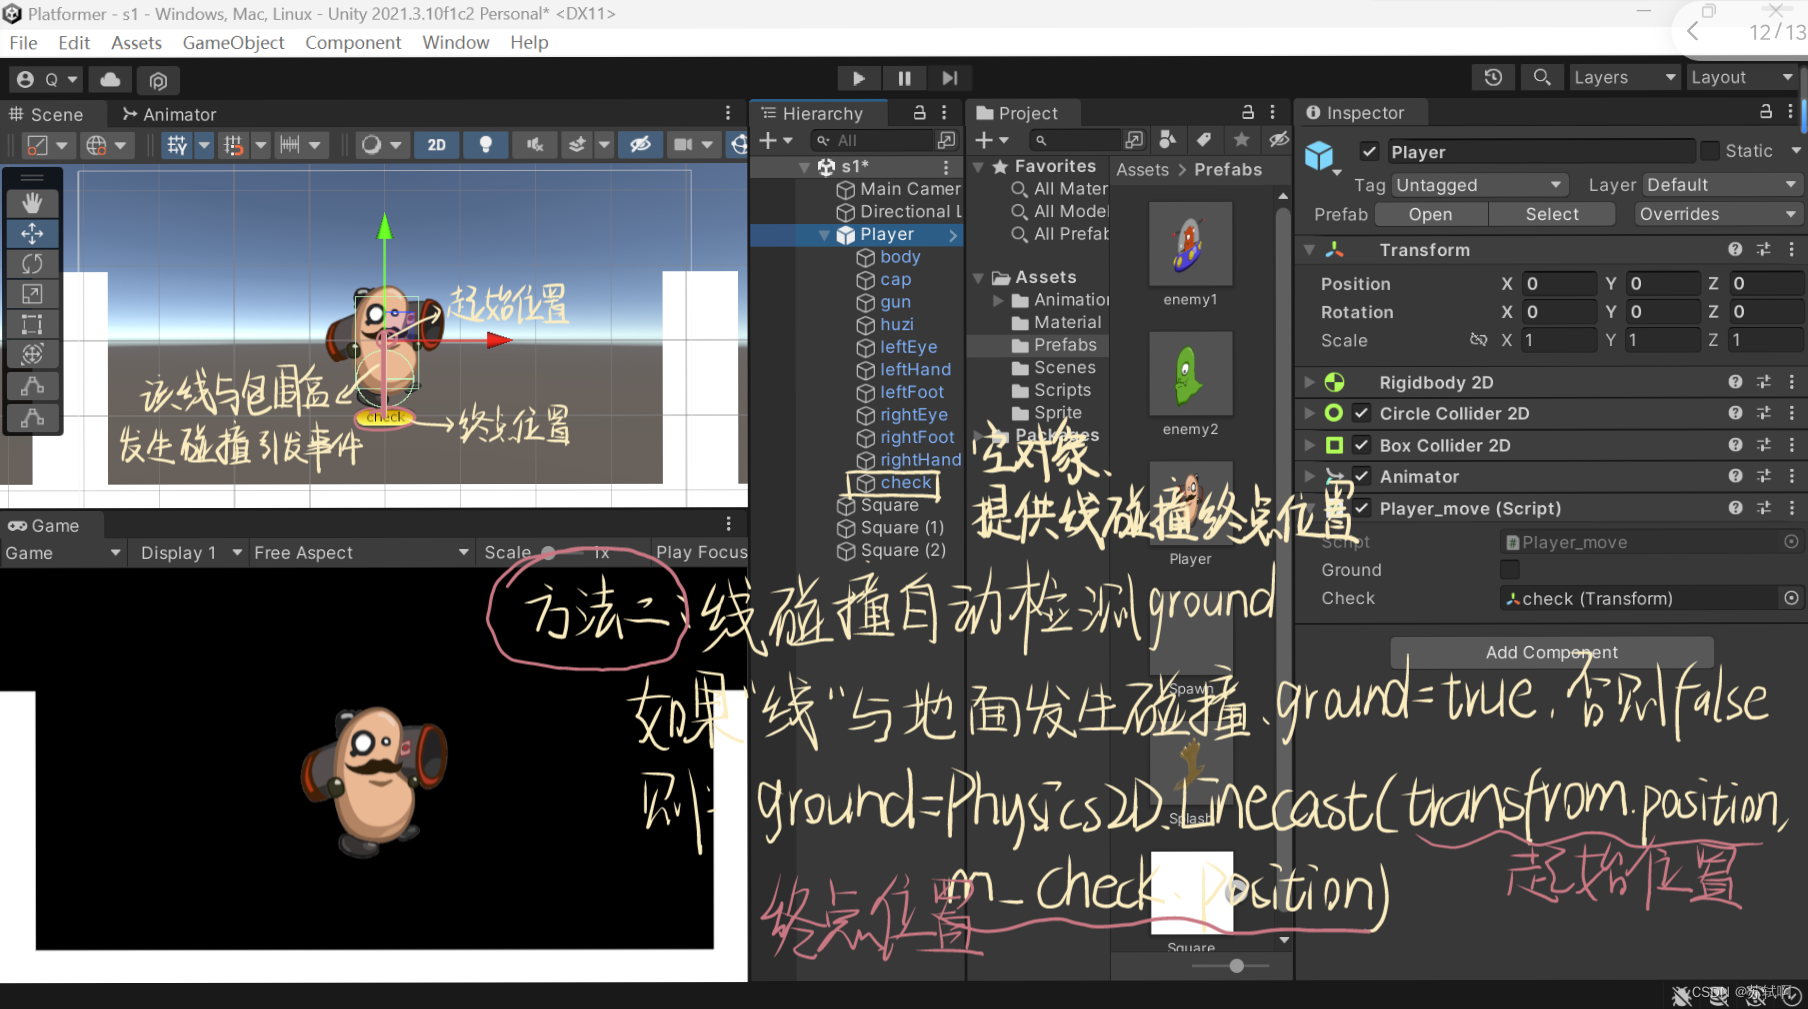Toggle hidden objects visibility in Scene
This screenshot has height=1009, width=1808.
point(640,145)
